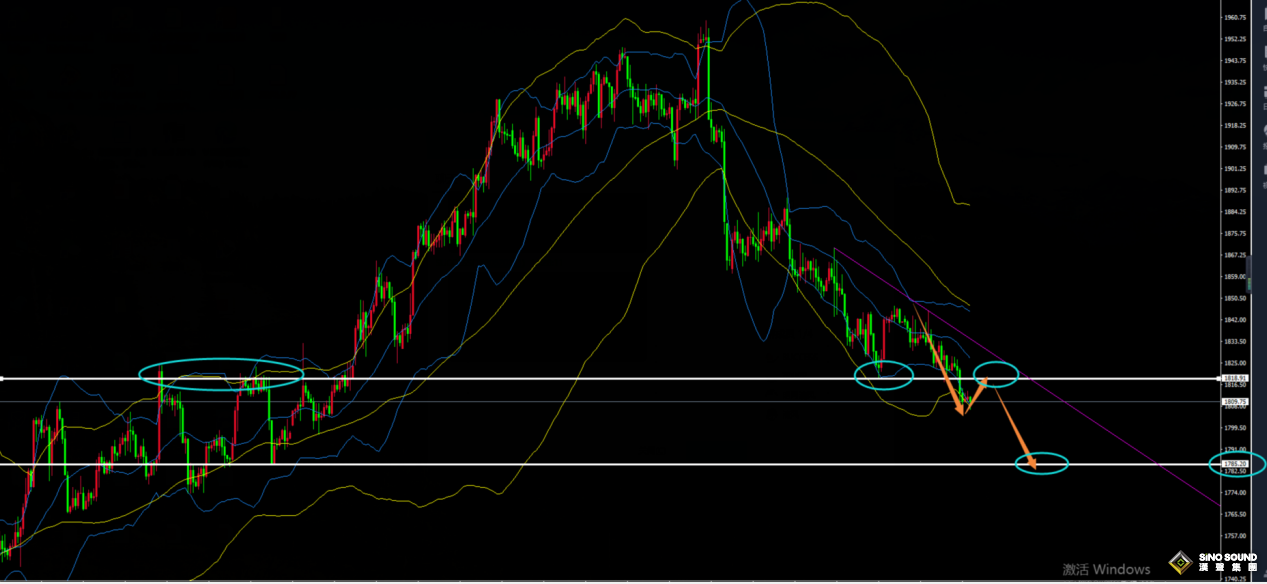Image resolution: width=1267 pixels, height=584 pixels.
Task: Click the 激活 Windows watermark text
Action: click(x=1106, y=569)
